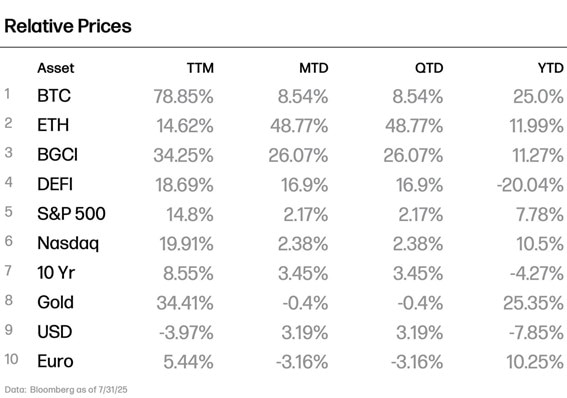This screenshot has width=567, height=398.
Task: Click the MTD column header
Action: [314, 68]
